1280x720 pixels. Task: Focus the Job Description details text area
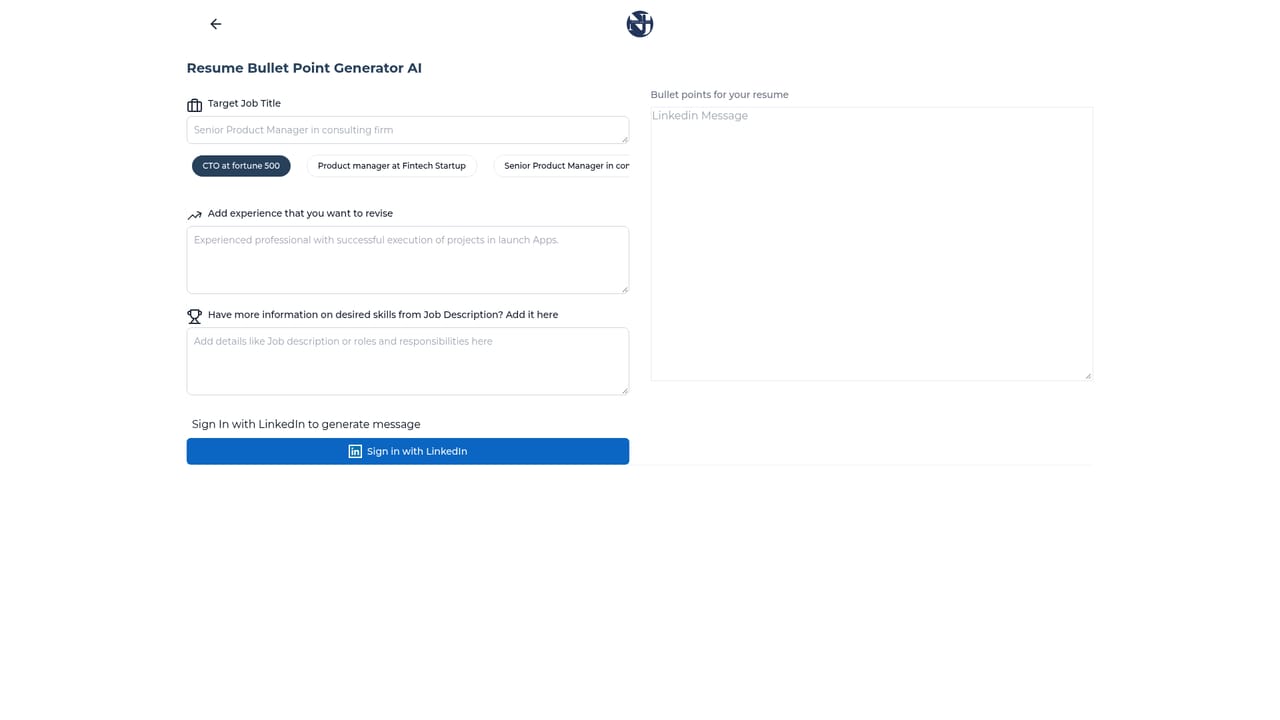pos(408,361)
